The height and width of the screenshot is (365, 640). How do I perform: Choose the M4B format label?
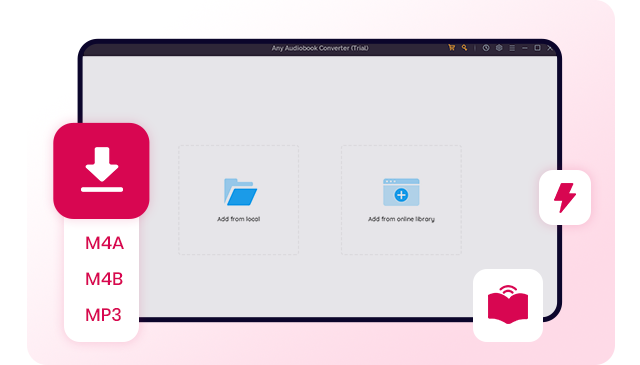click(104, 279)
